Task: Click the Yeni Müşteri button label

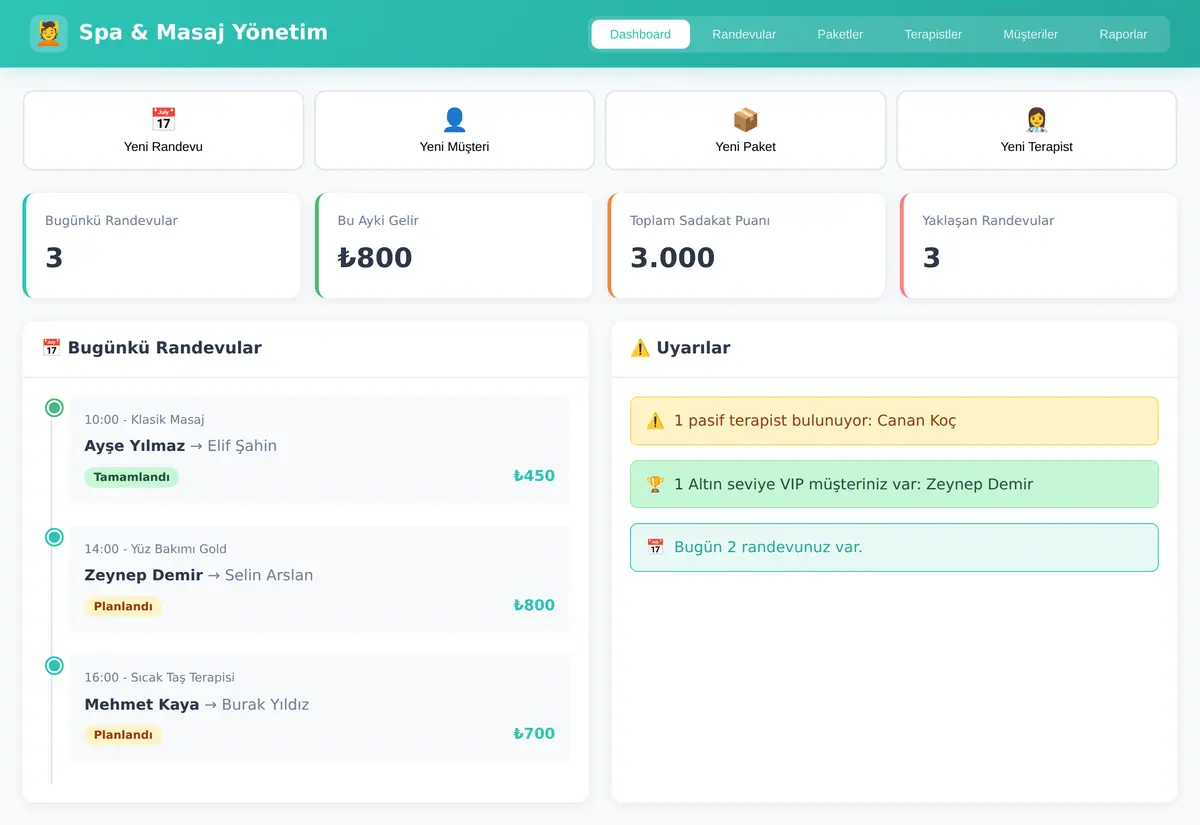Action: pyautogui.click(x=454, y=147)
